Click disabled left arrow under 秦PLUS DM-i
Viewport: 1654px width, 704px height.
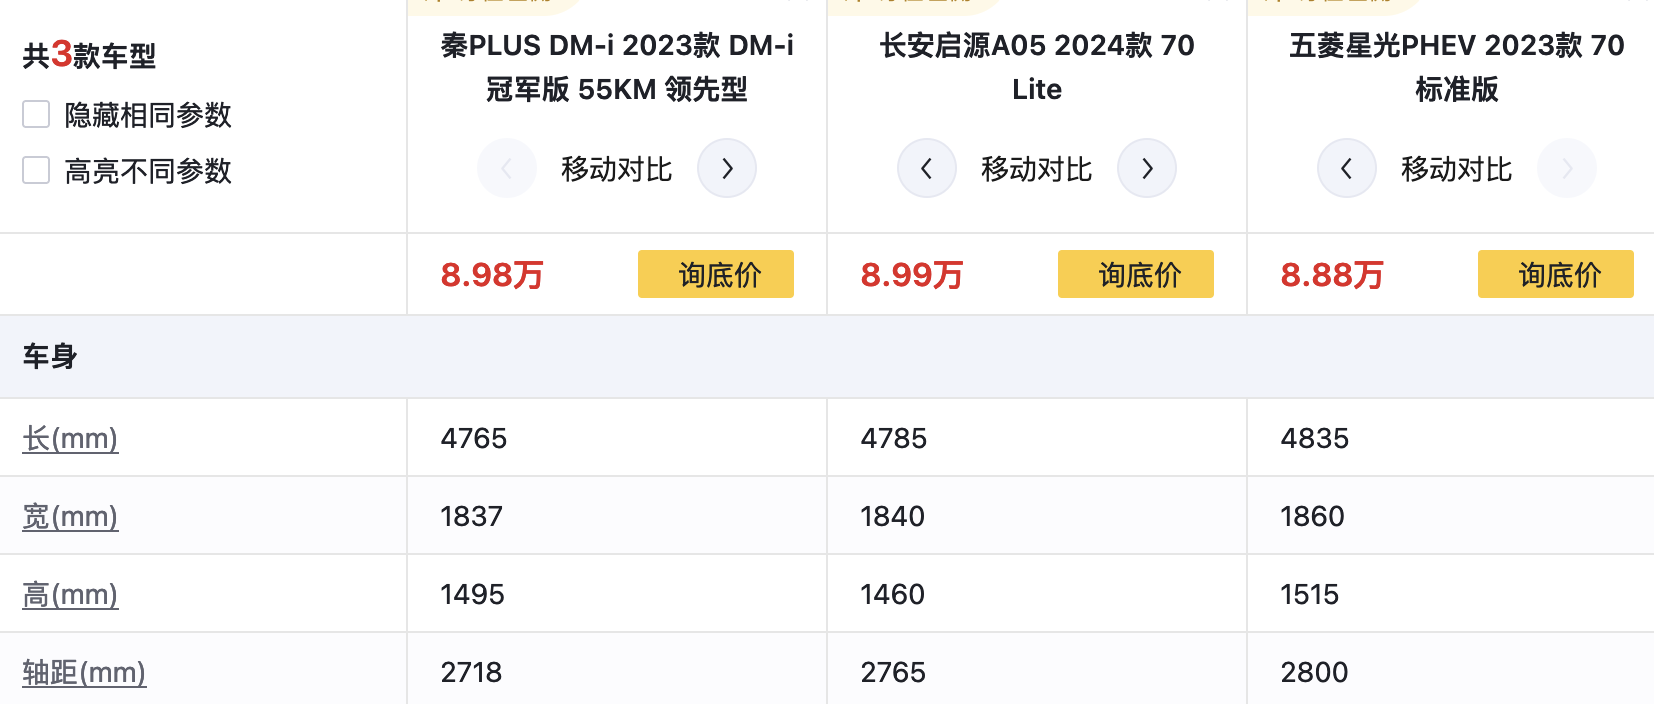click(x=507, y=168)
